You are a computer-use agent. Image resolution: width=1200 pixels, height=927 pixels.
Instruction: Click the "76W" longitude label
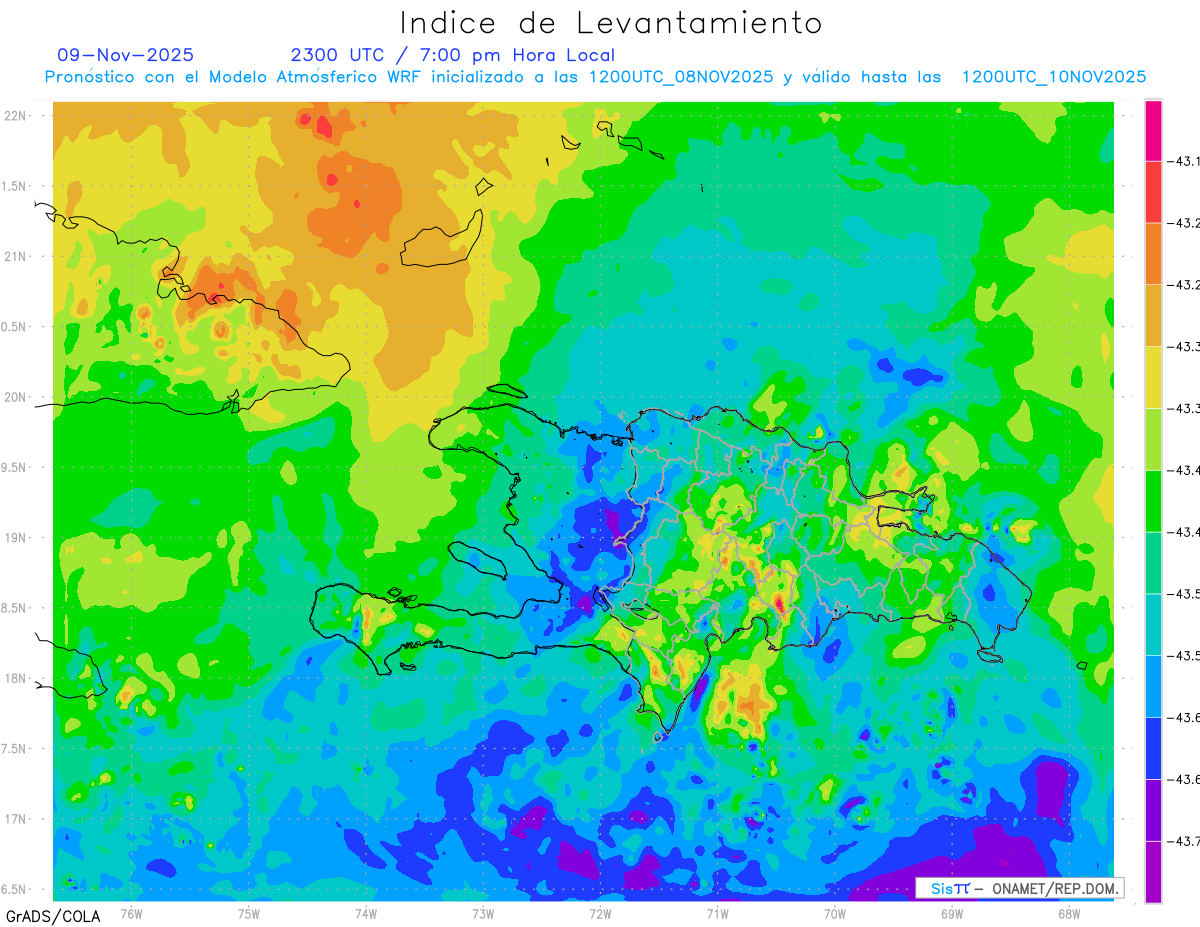point(131,913)
